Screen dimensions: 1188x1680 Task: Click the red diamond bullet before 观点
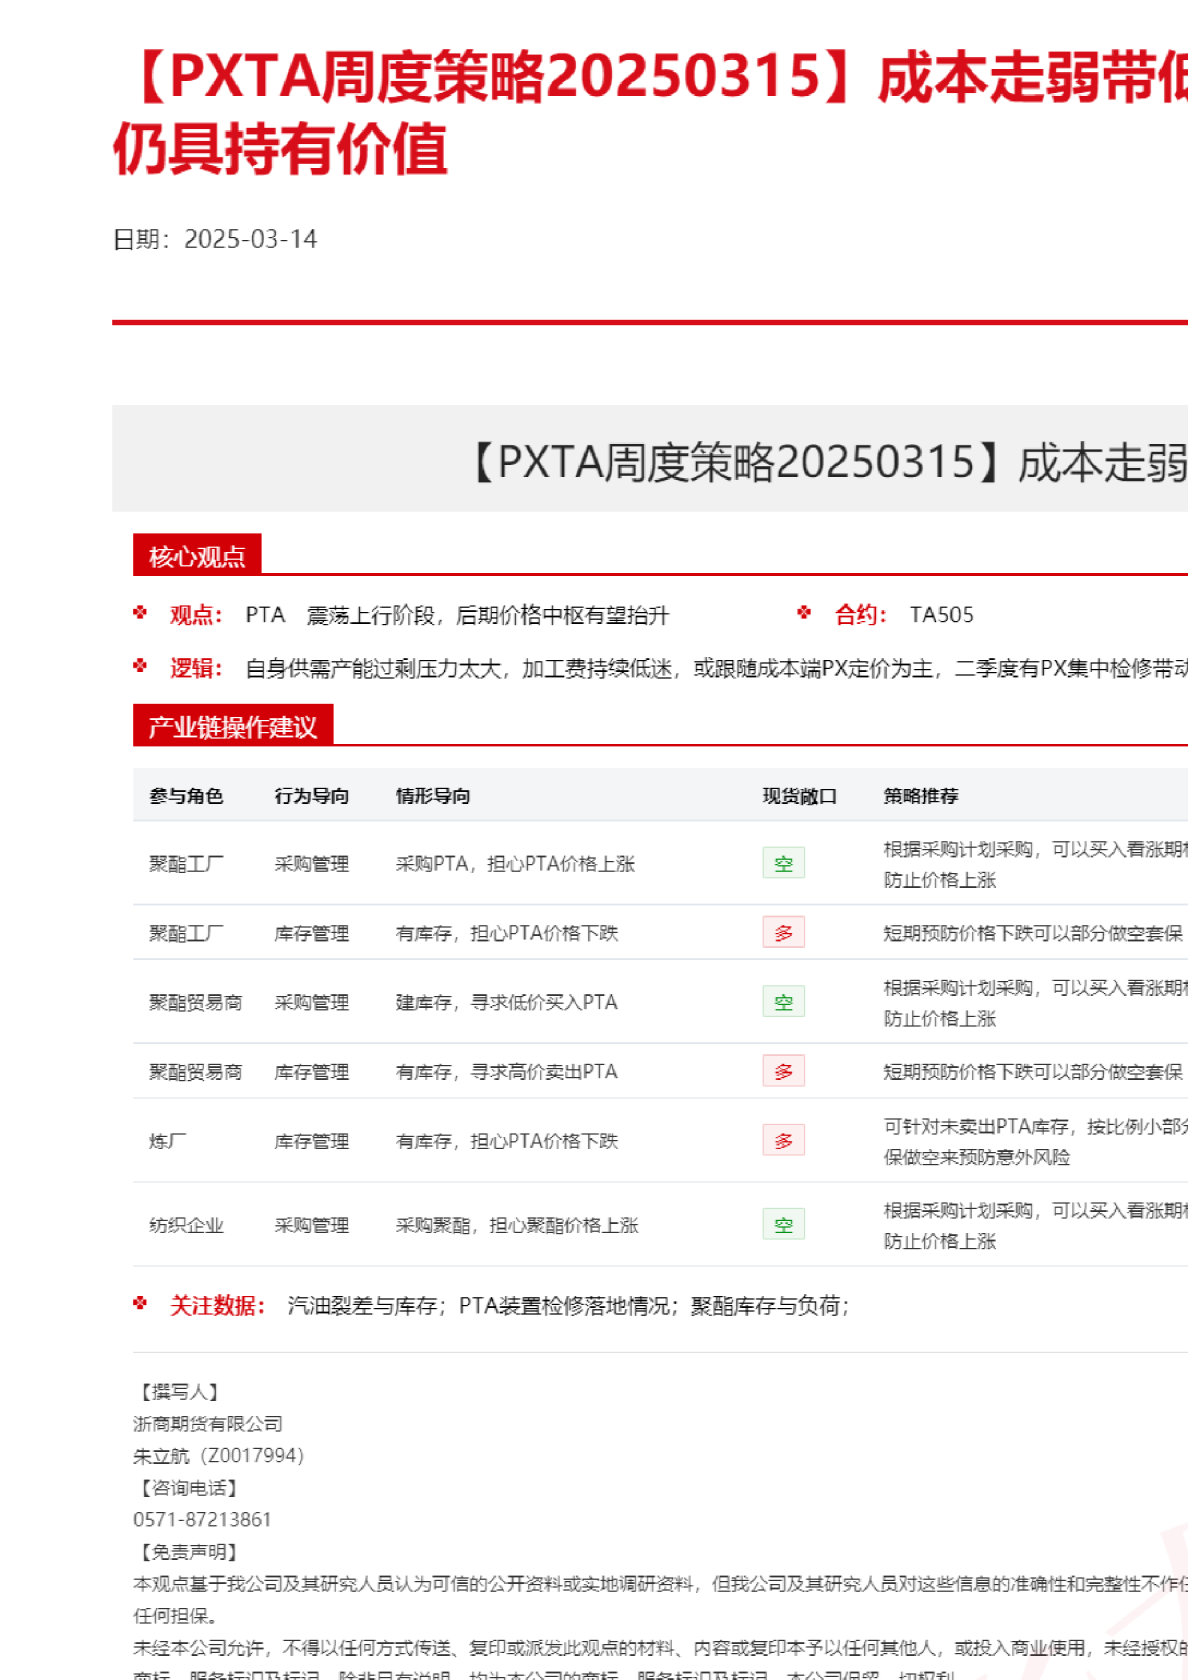[x=140, y=613]
